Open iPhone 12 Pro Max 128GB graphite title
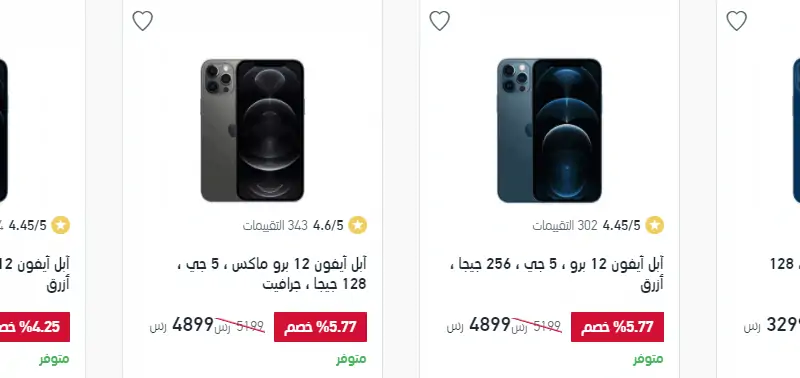Screen dimensions: 800x378 [x=271, y=274]
